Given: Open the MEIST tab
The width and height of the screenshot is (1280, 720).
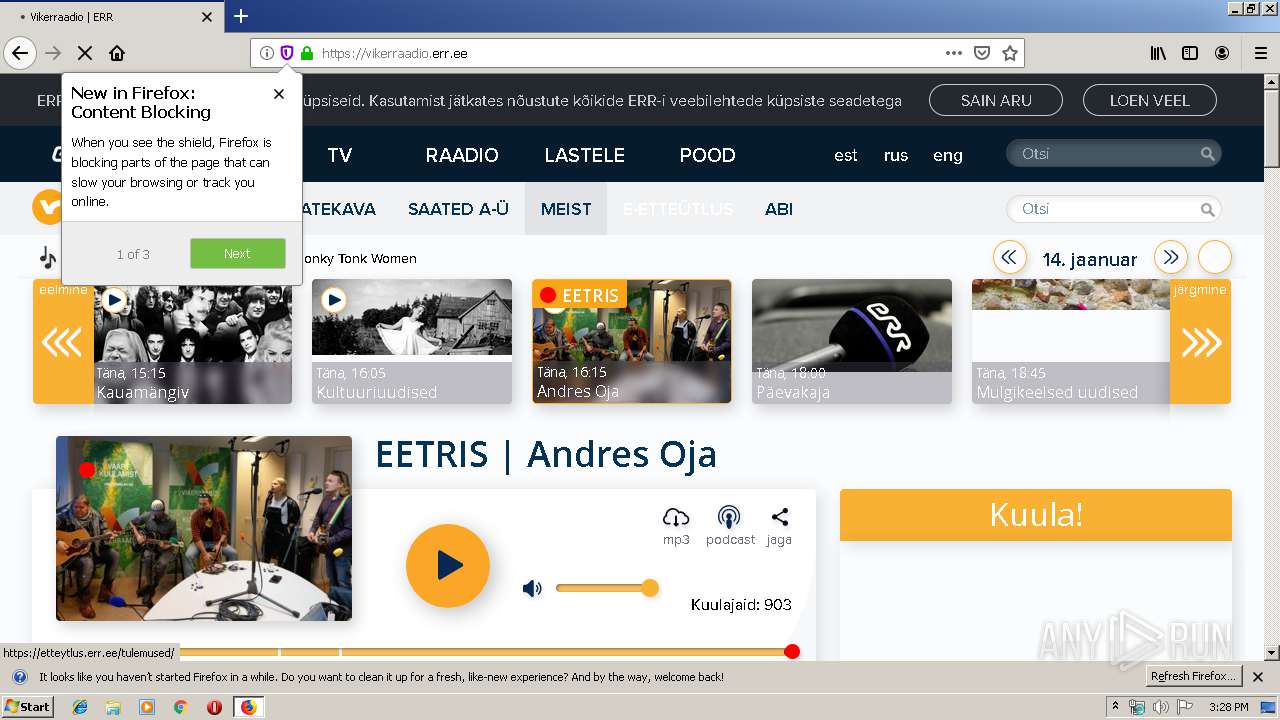Looking at the screenshot, I should (566, 209).
